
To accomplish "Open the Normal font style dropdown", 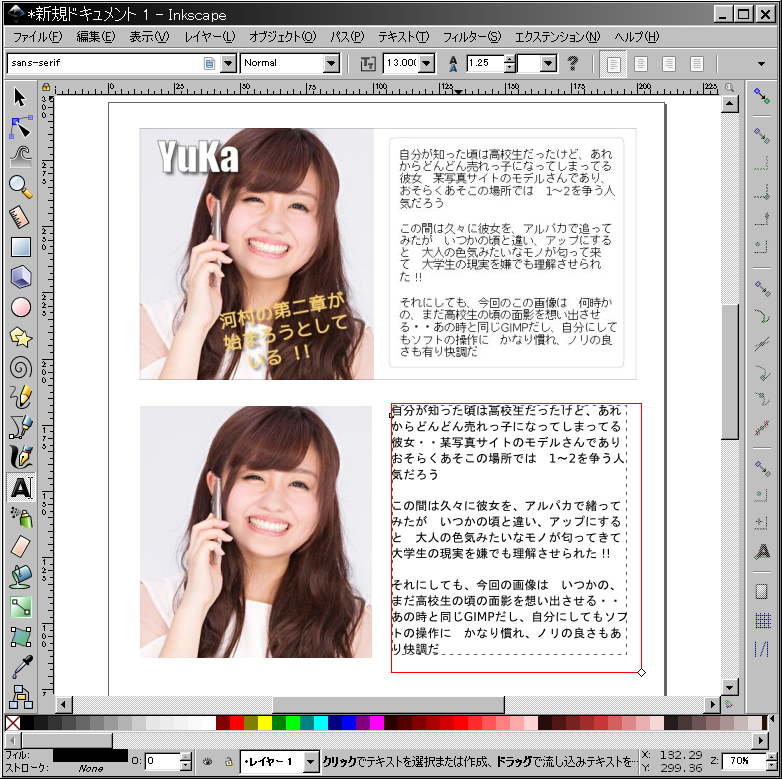I will pyautogui.click(x=332, y=63).
